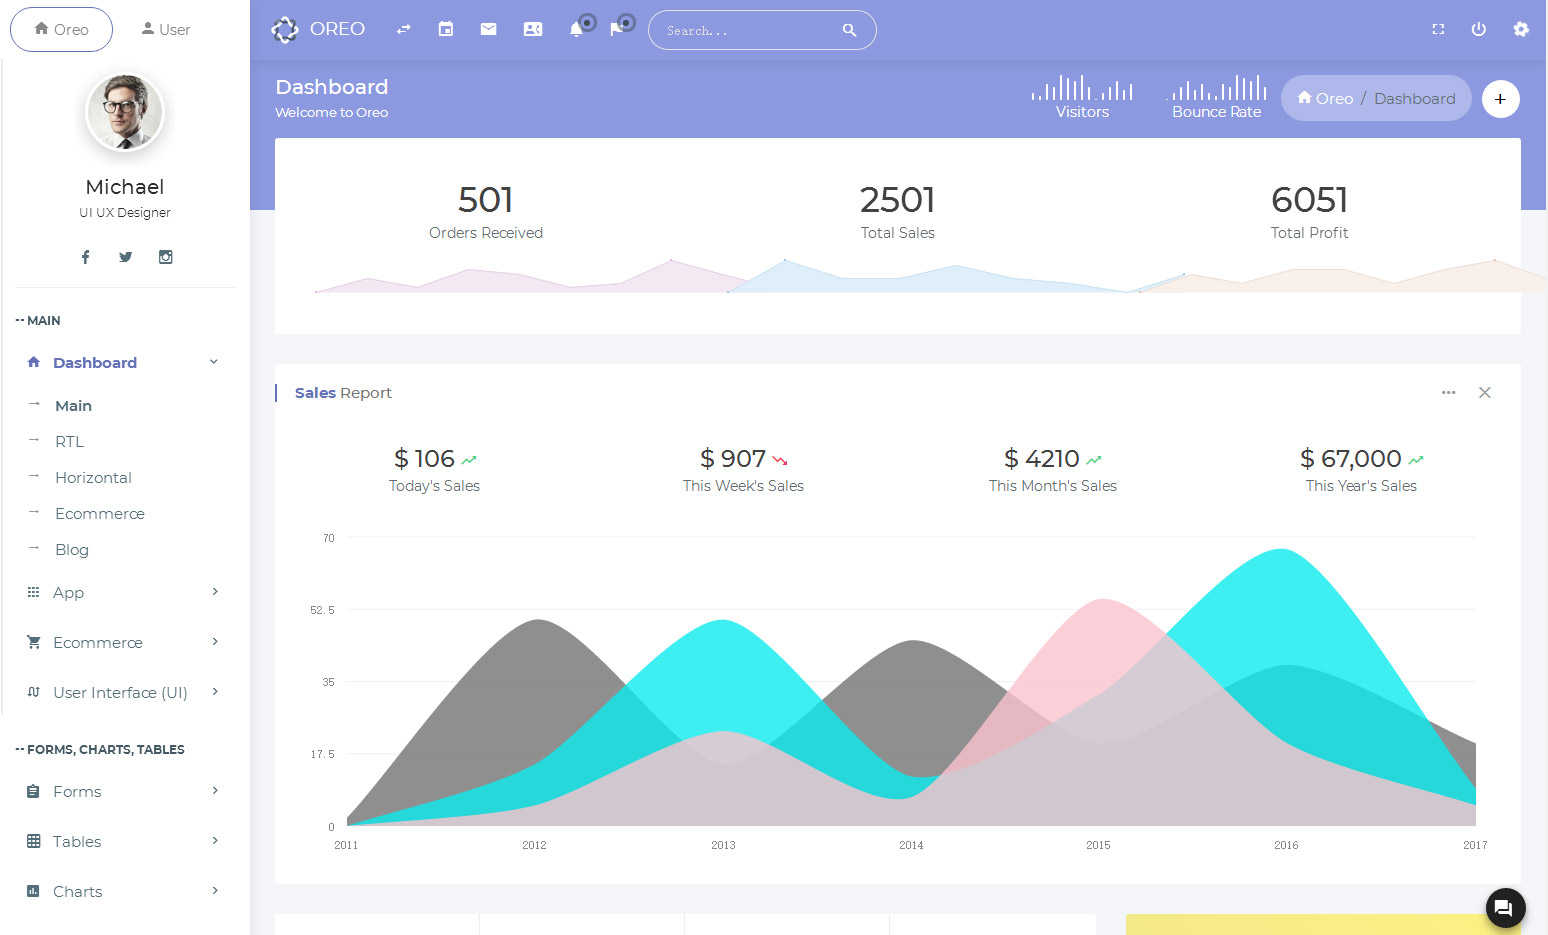This screenshot has width=1548, height=935.
Task: Open the calendar icon in top bar
Action: [x=446, y=30]
